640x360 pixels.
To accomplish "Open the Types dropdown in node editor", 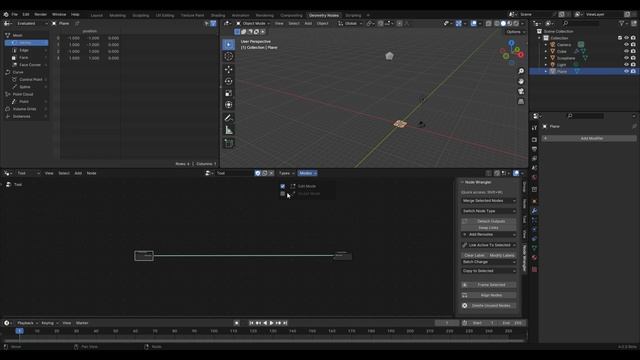I will (287, 173).
